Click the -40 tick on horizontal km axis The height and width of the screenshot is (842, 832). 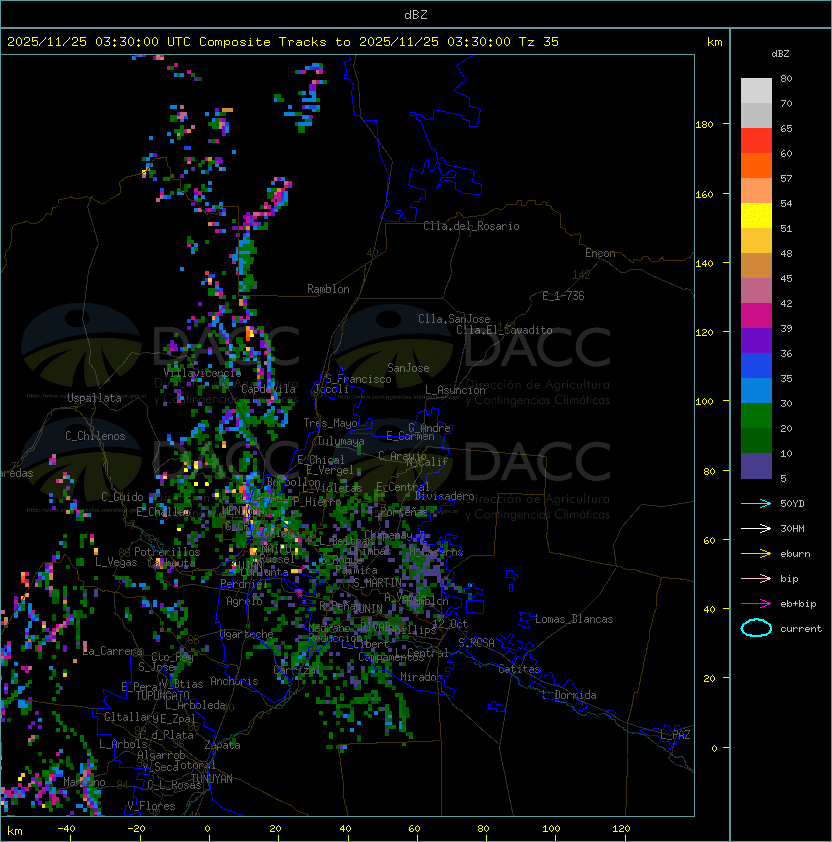point(66,829)
